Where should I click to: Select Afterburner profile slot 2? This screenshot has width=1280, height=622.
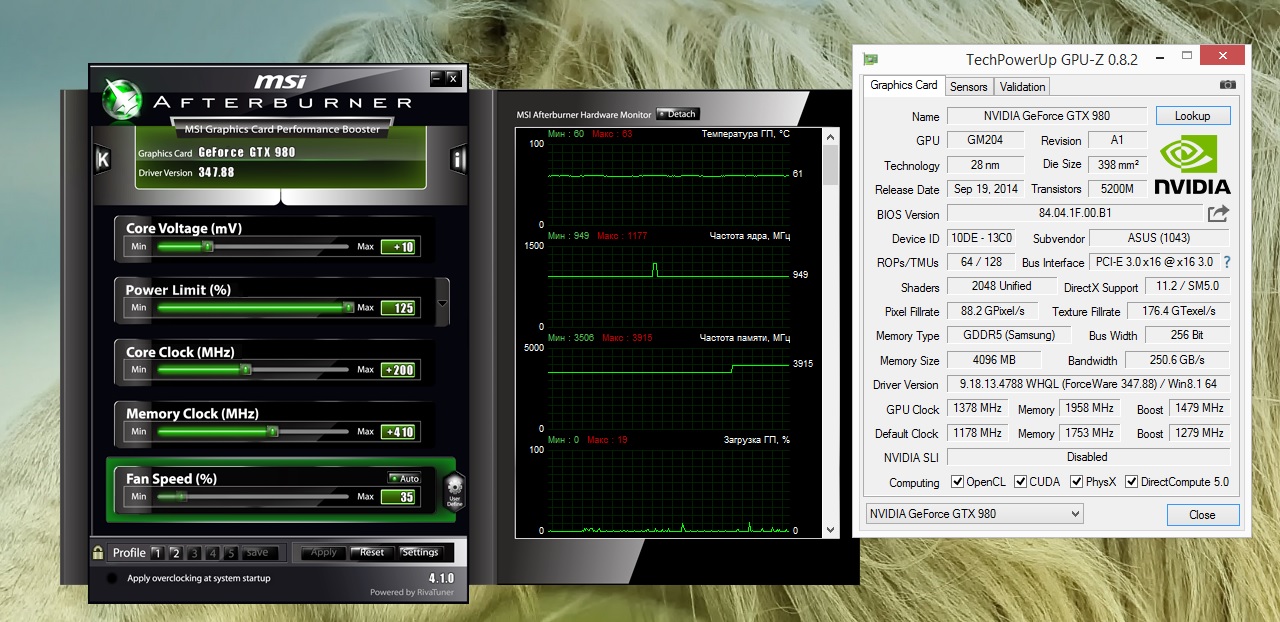coord(175,553)
